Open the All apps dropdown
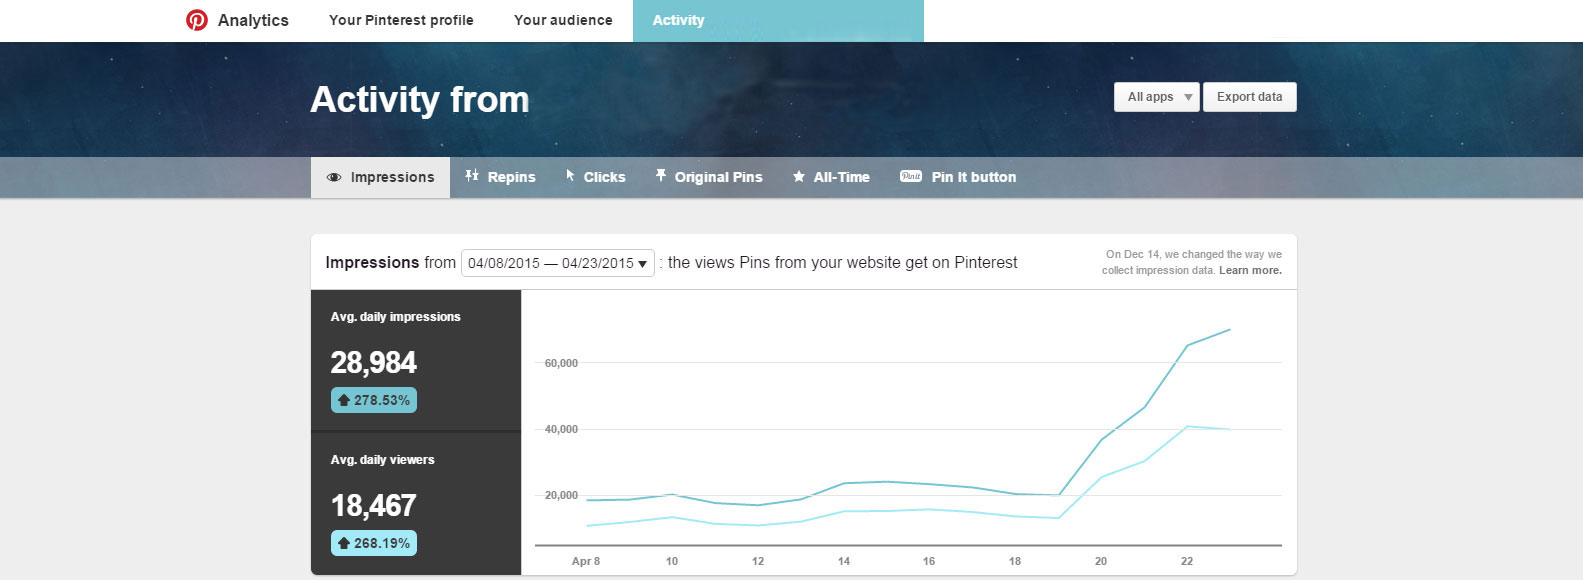The width and height of the screenshot is (1583, 580). tap(1156, 97)
